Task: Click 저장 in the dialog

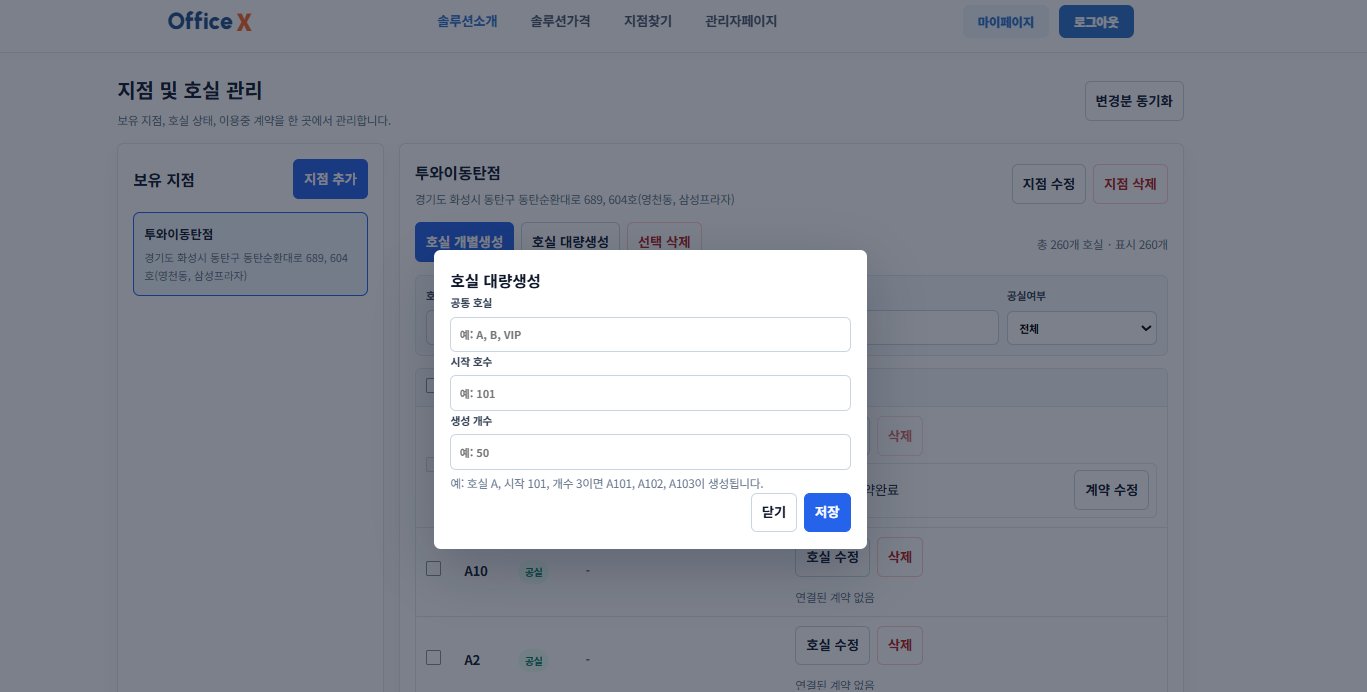Action: 827,512
